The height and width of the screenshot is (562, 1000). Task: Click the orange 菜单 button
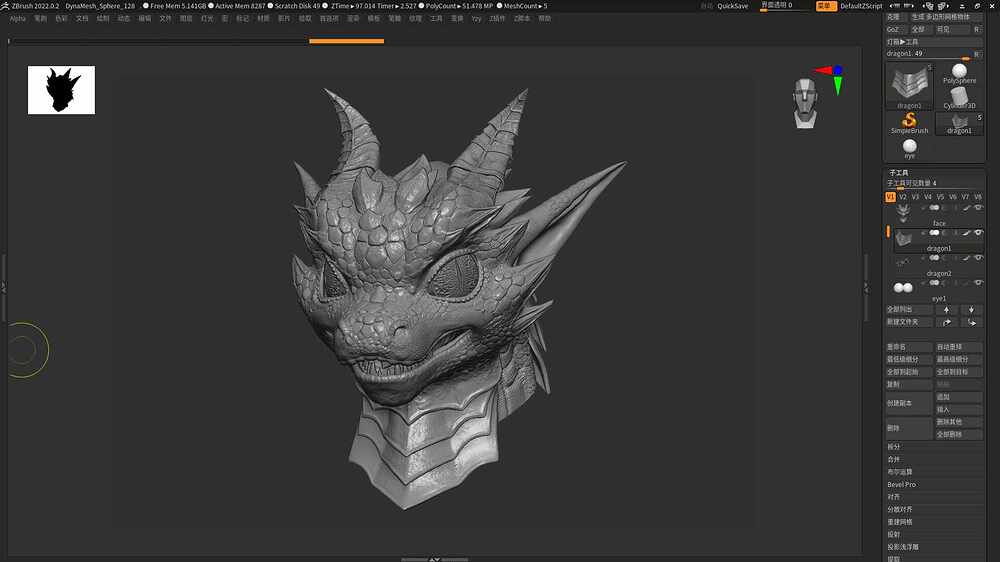tap(826, 6)
